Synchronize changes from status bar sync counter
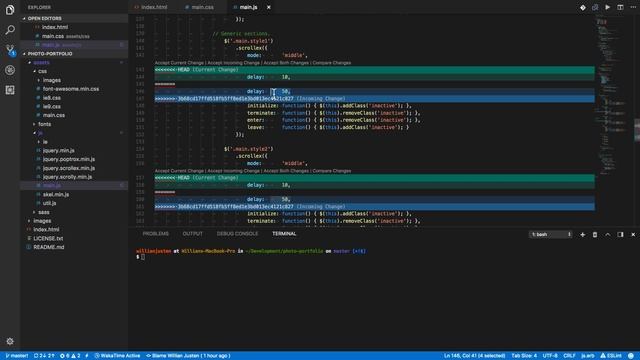 [44, 356]
